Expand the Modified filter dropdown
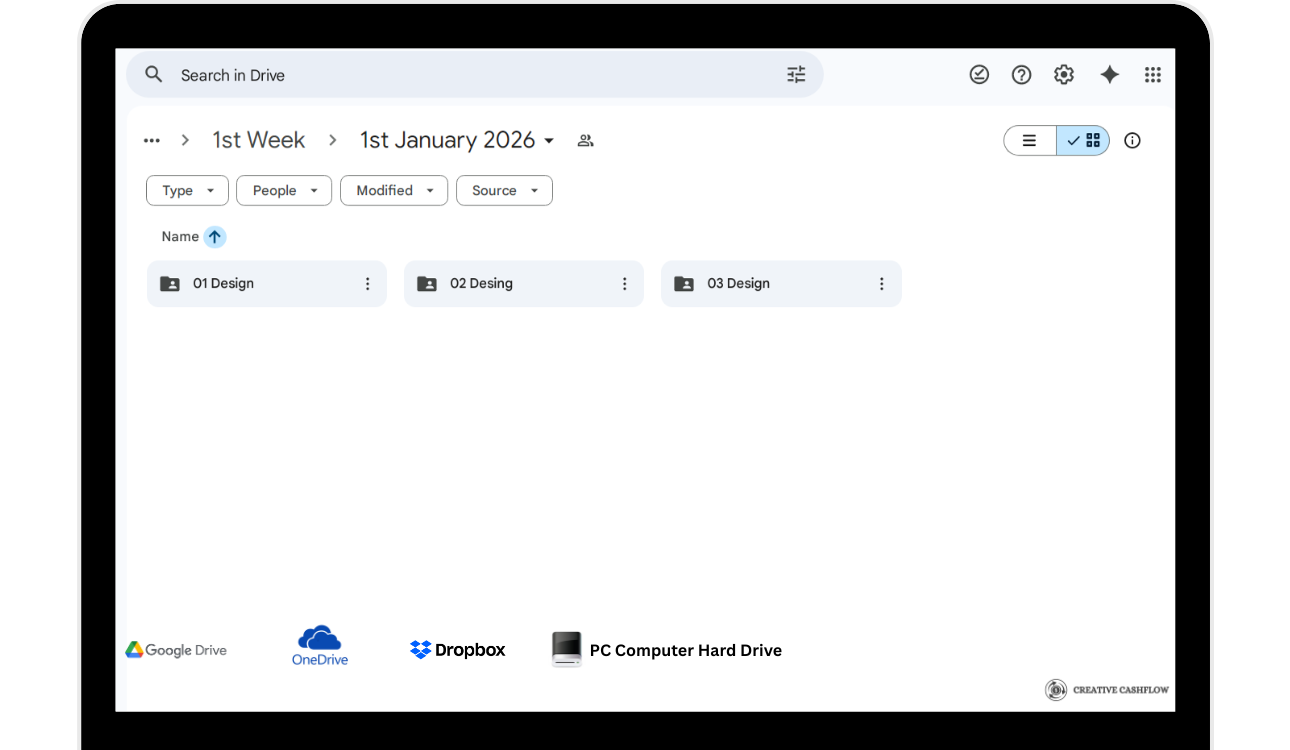 (393, 190)
